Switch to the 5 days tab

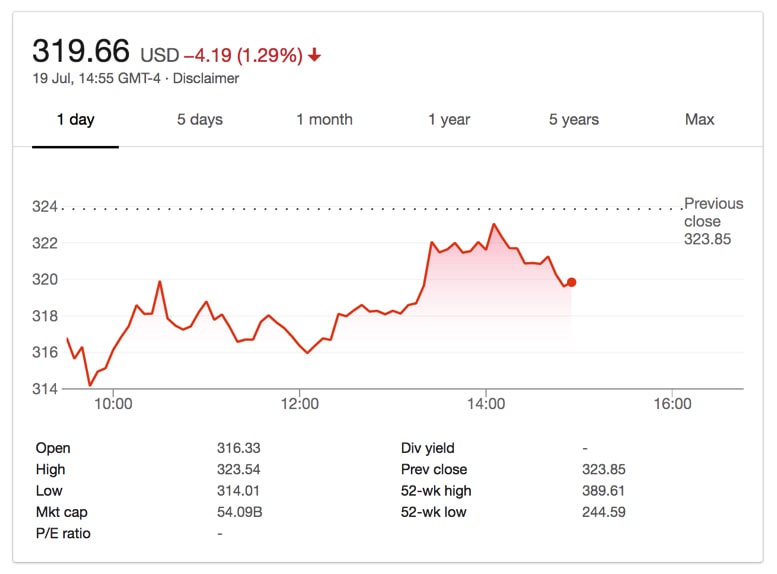coord(200,119)
